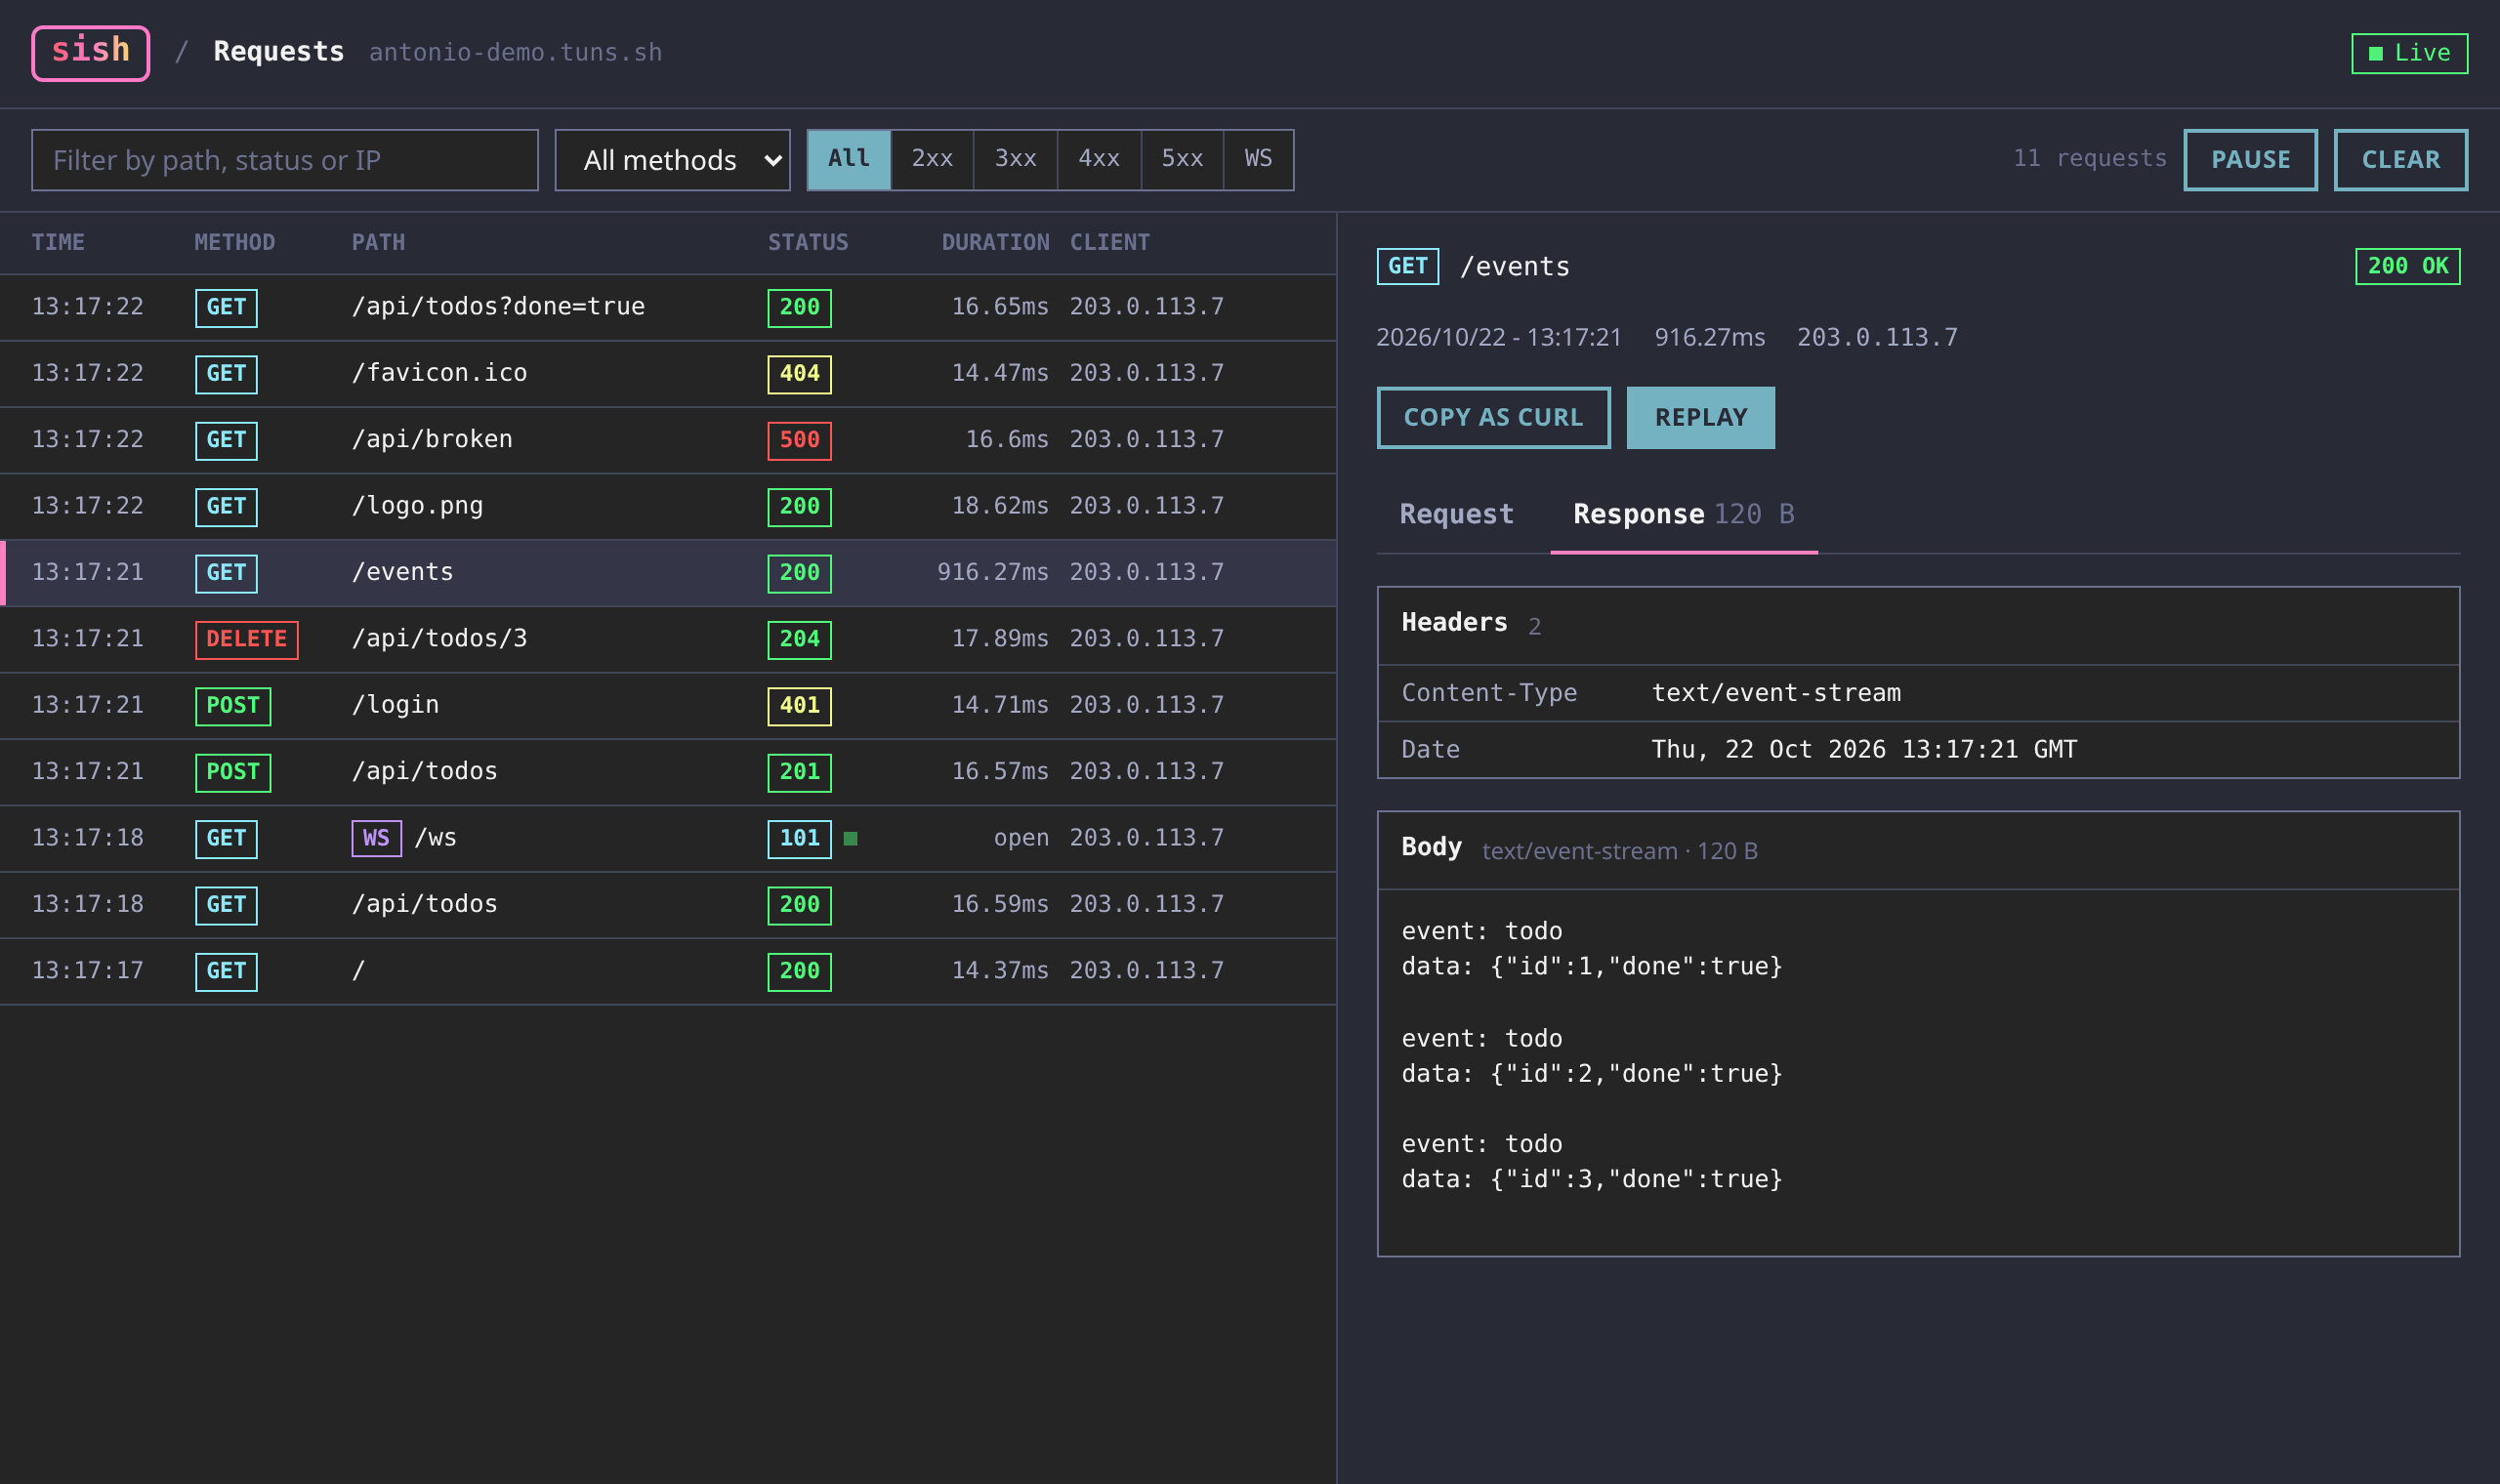
Task: Click the GET badge in detail header
Action: pyautogui.click(x=1408, y=267)
